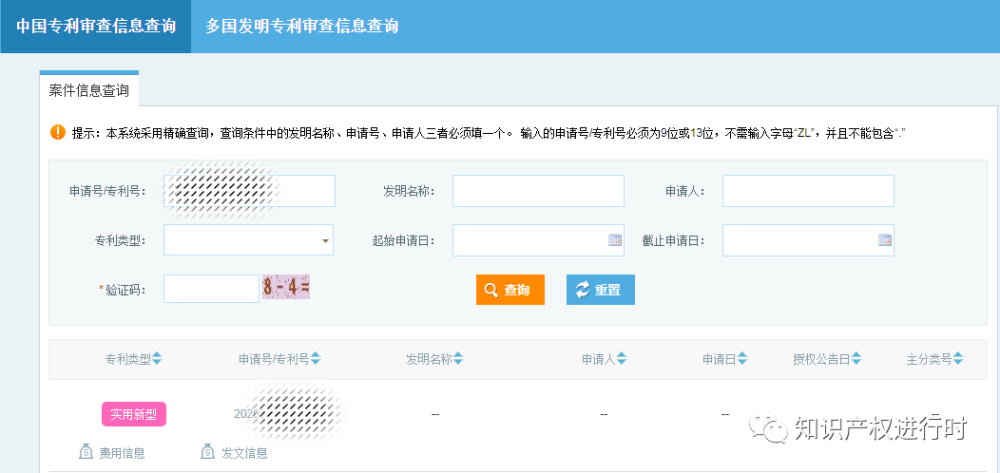Sort by 申请号/专利号 column arrows
1000x473 pixels.
[x=315, y=360]
